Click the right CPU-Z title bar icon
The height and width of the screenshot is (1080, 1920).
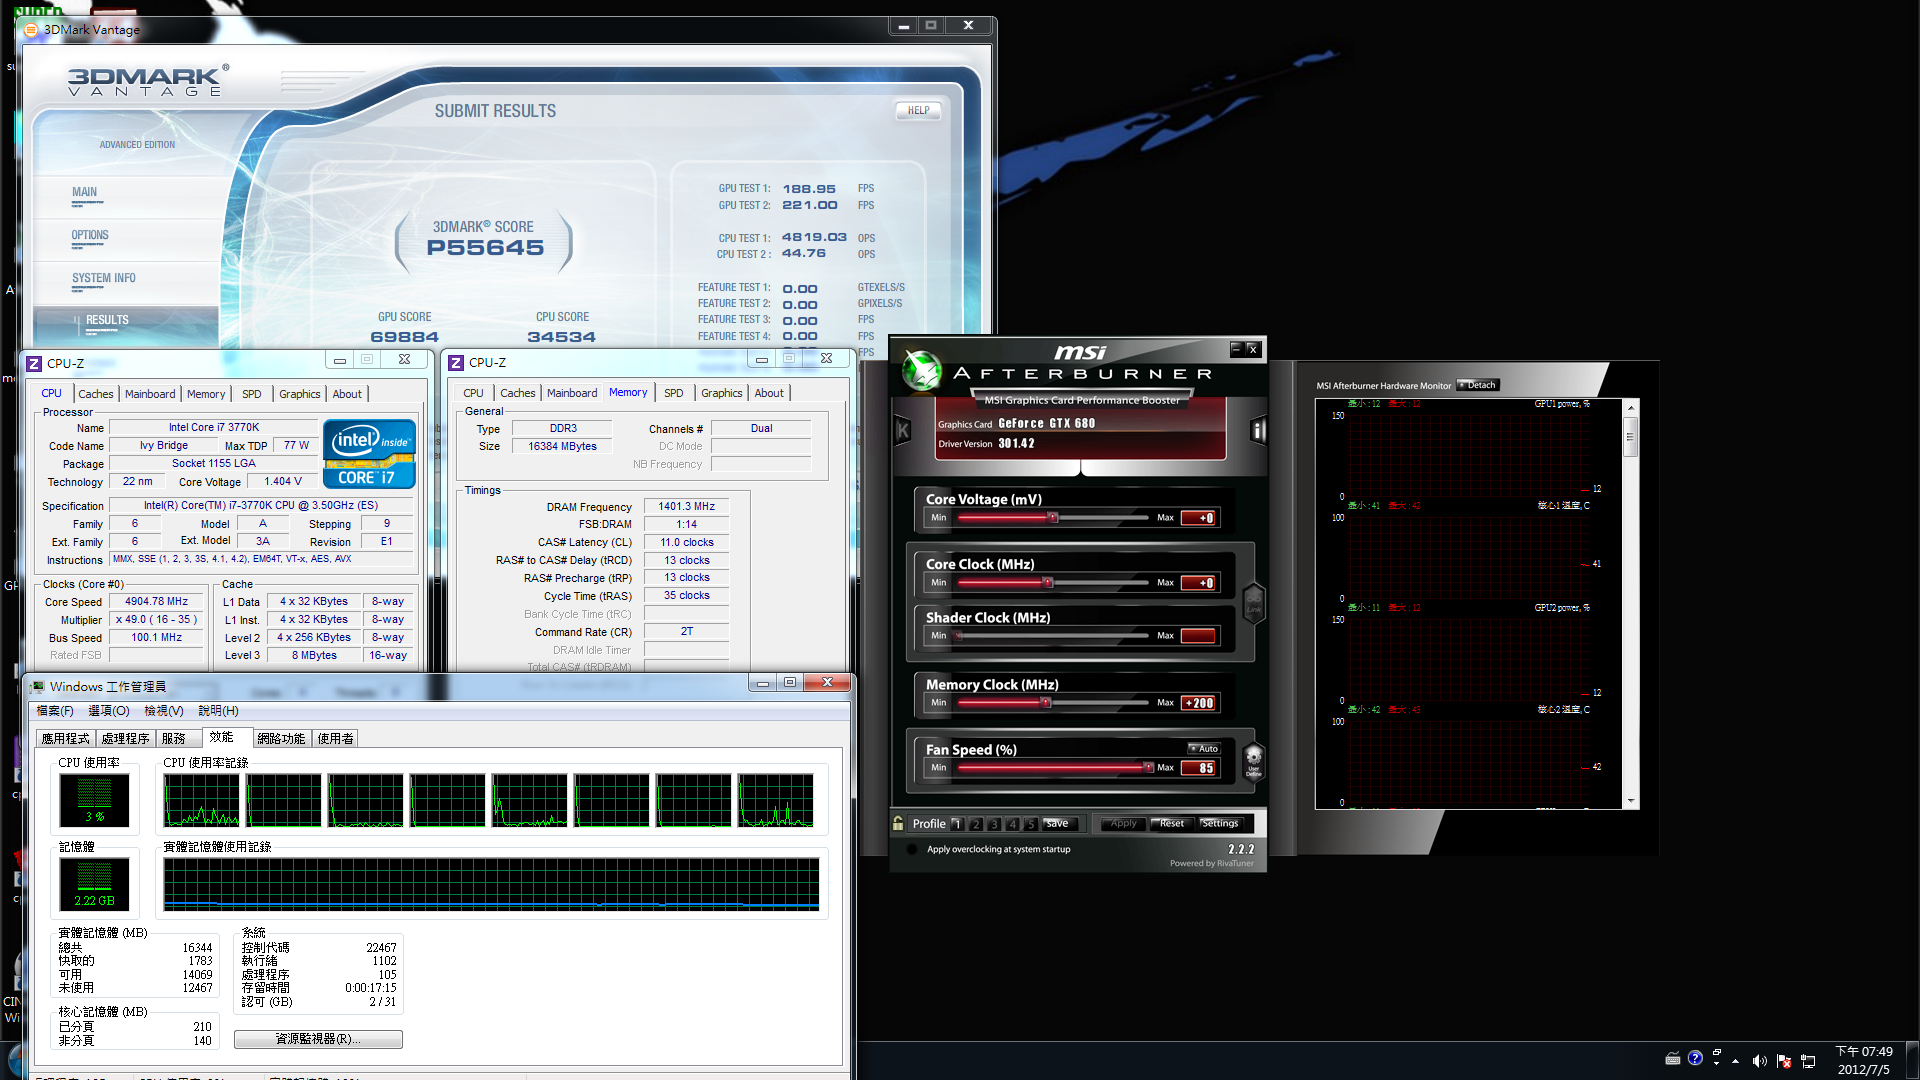point(456,362)
